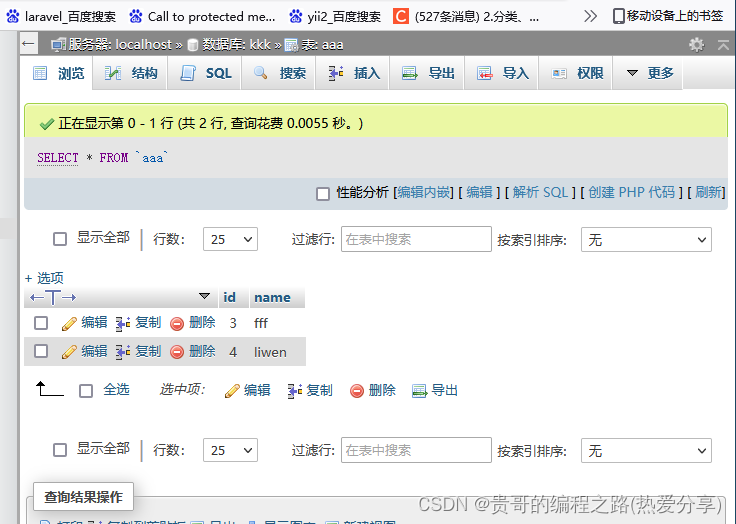Click pencil edit icon in row liwen
The width and height of the screenshot is (736, 524).
[x=69, y=352]
